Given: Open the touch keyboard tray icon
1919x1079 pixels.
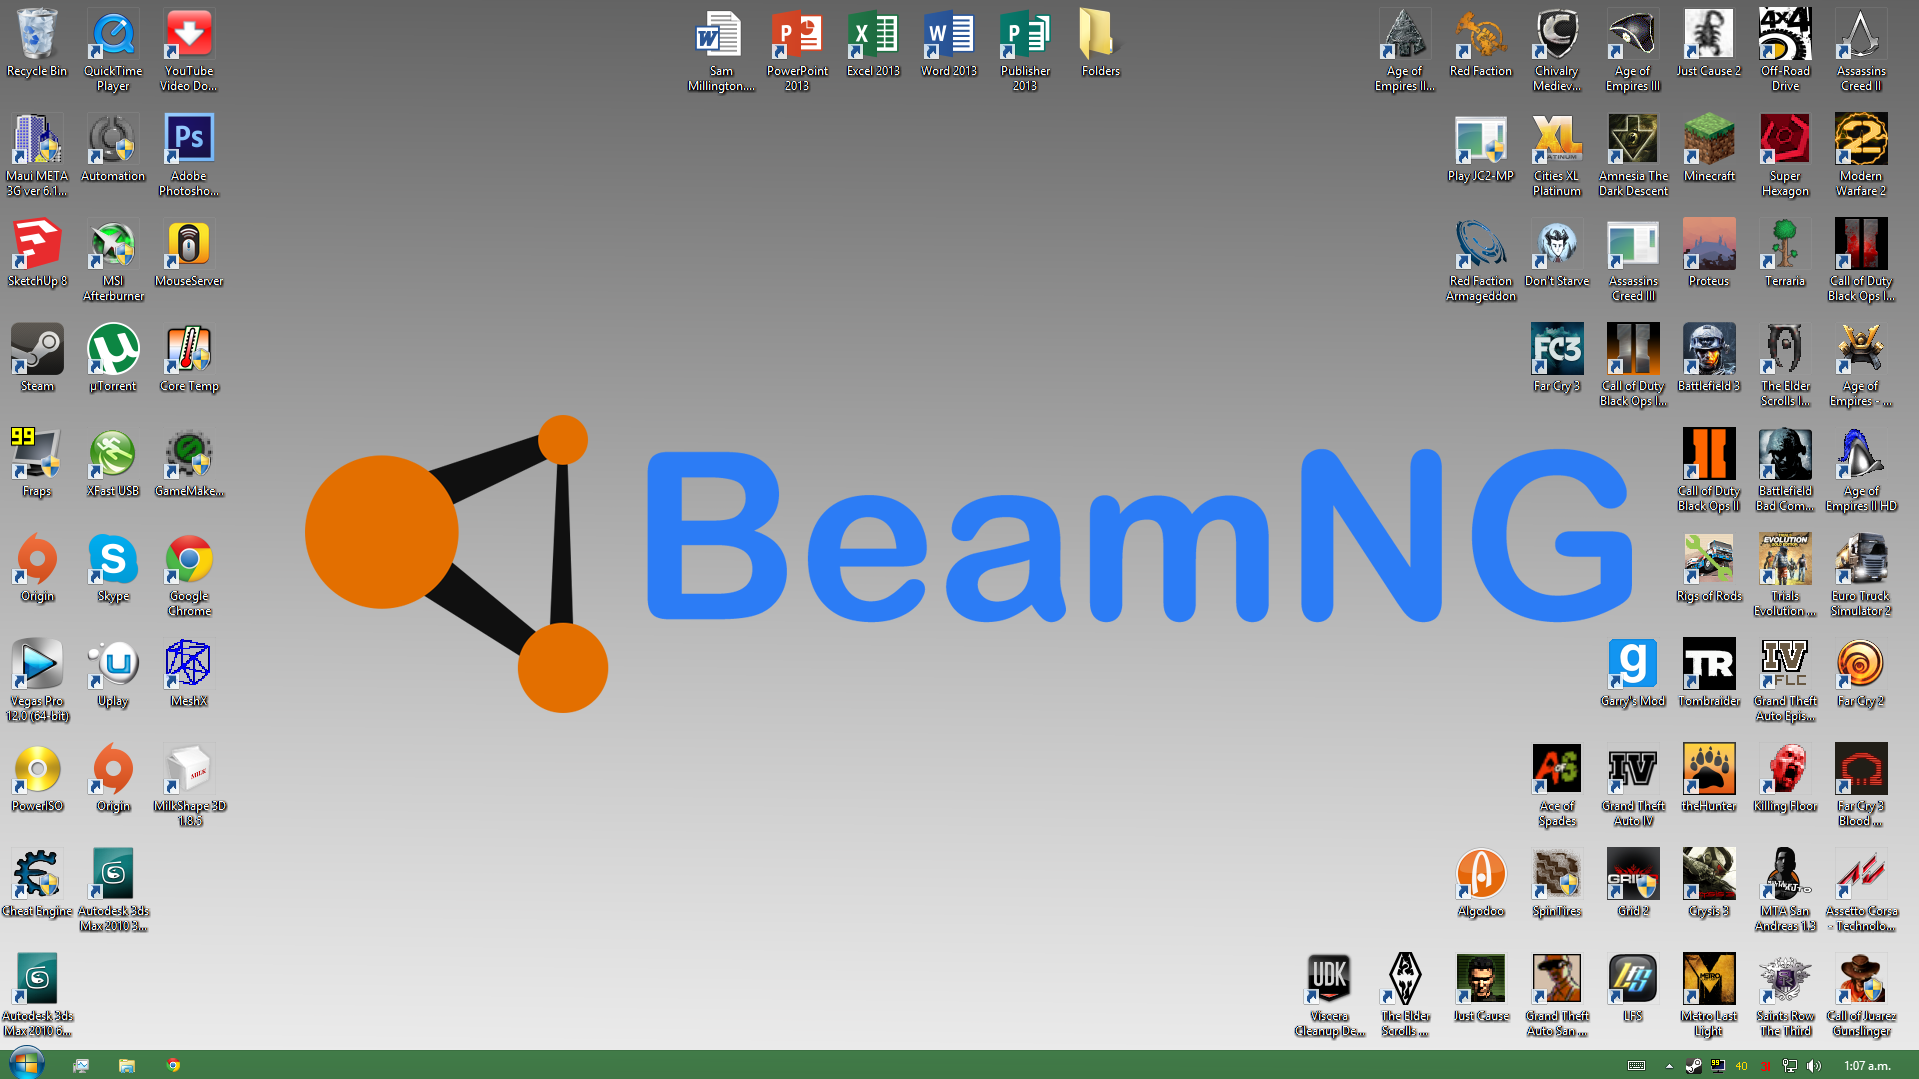Looking at the screenshot, I should [x=1636, y=1066].
